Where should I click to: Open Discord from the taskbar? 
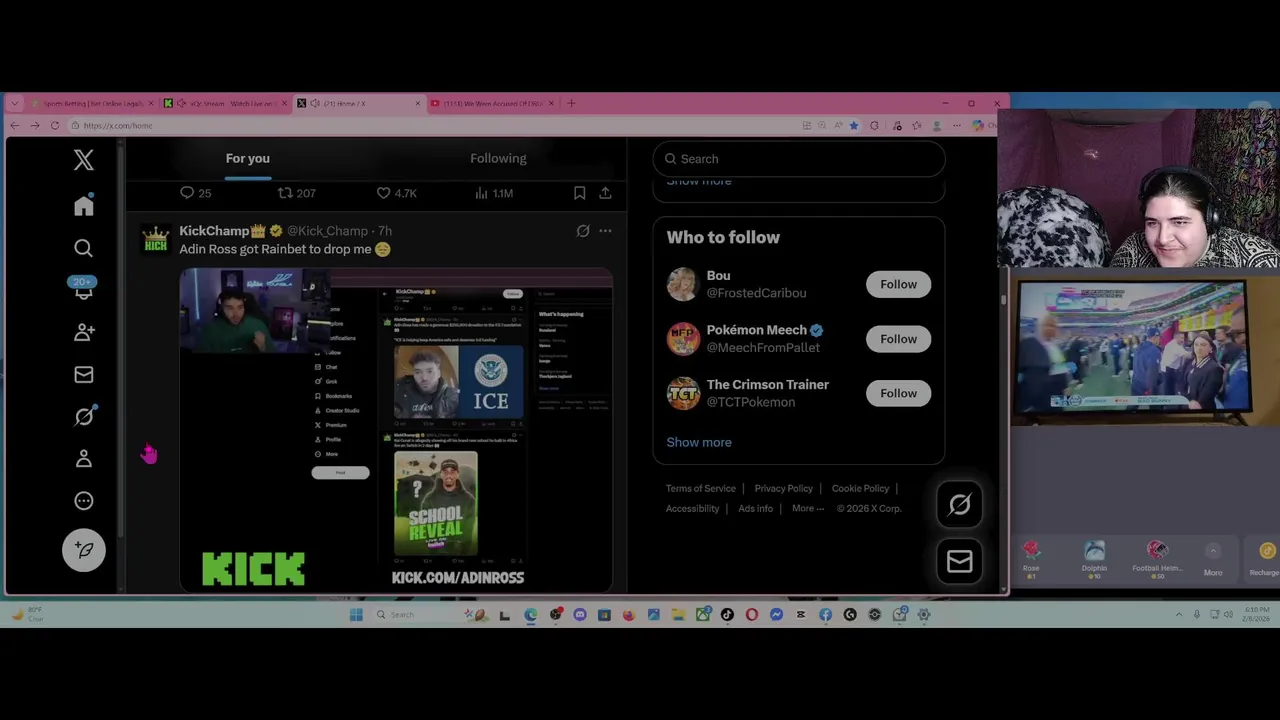pyautogui.click(x=580, y=615)
